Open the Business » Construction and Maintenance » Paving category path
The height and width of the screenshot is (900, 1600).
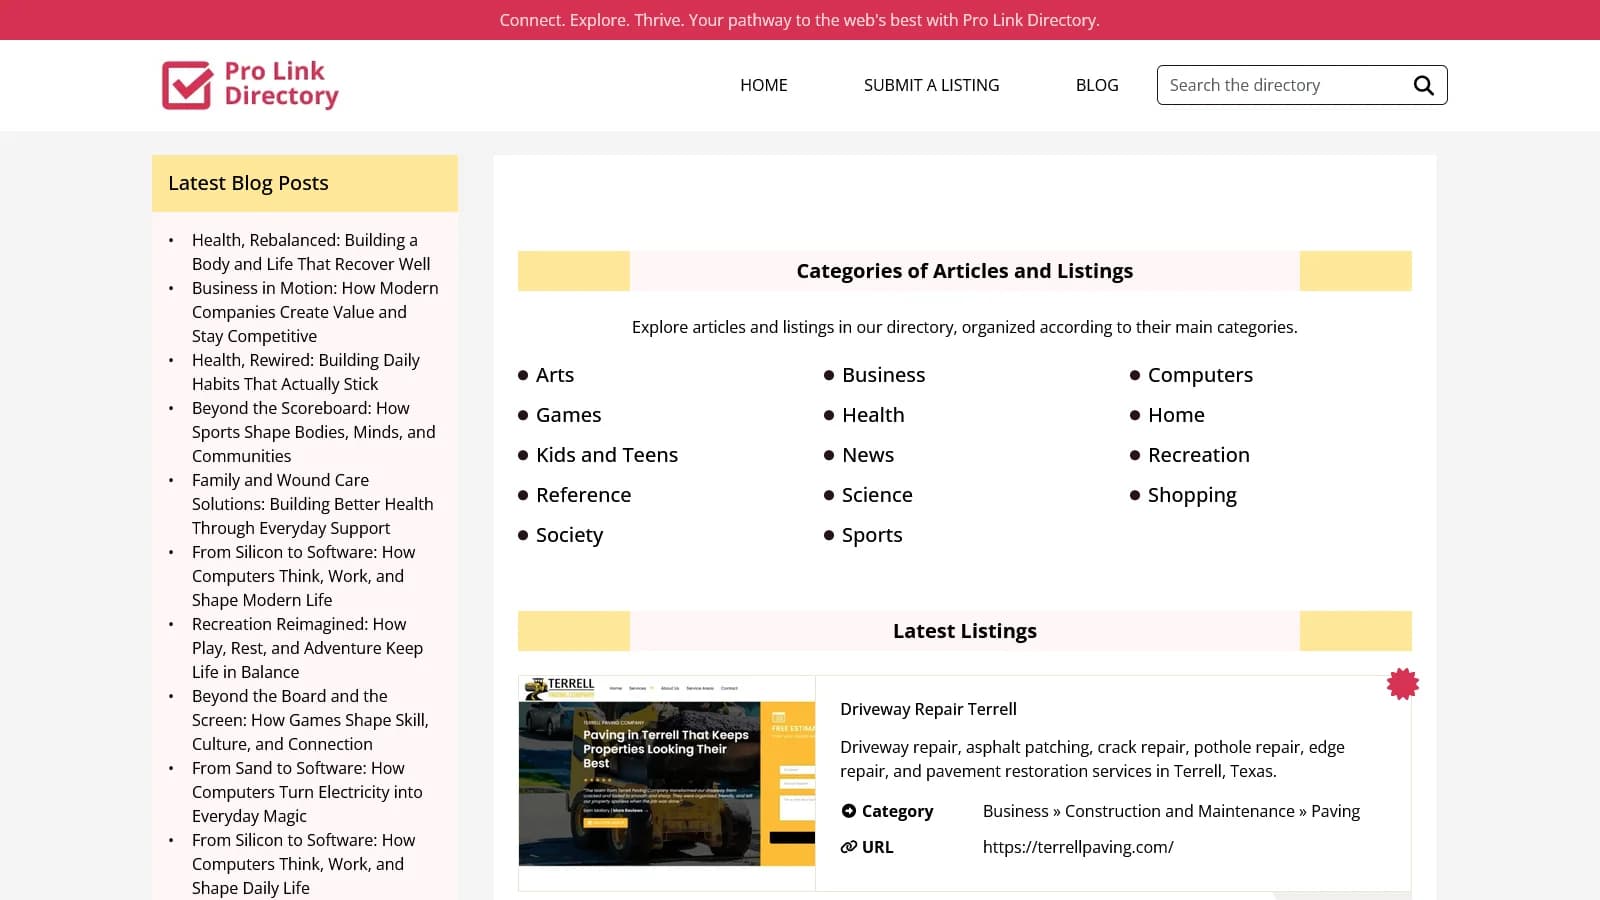(x=1171, y=811)
